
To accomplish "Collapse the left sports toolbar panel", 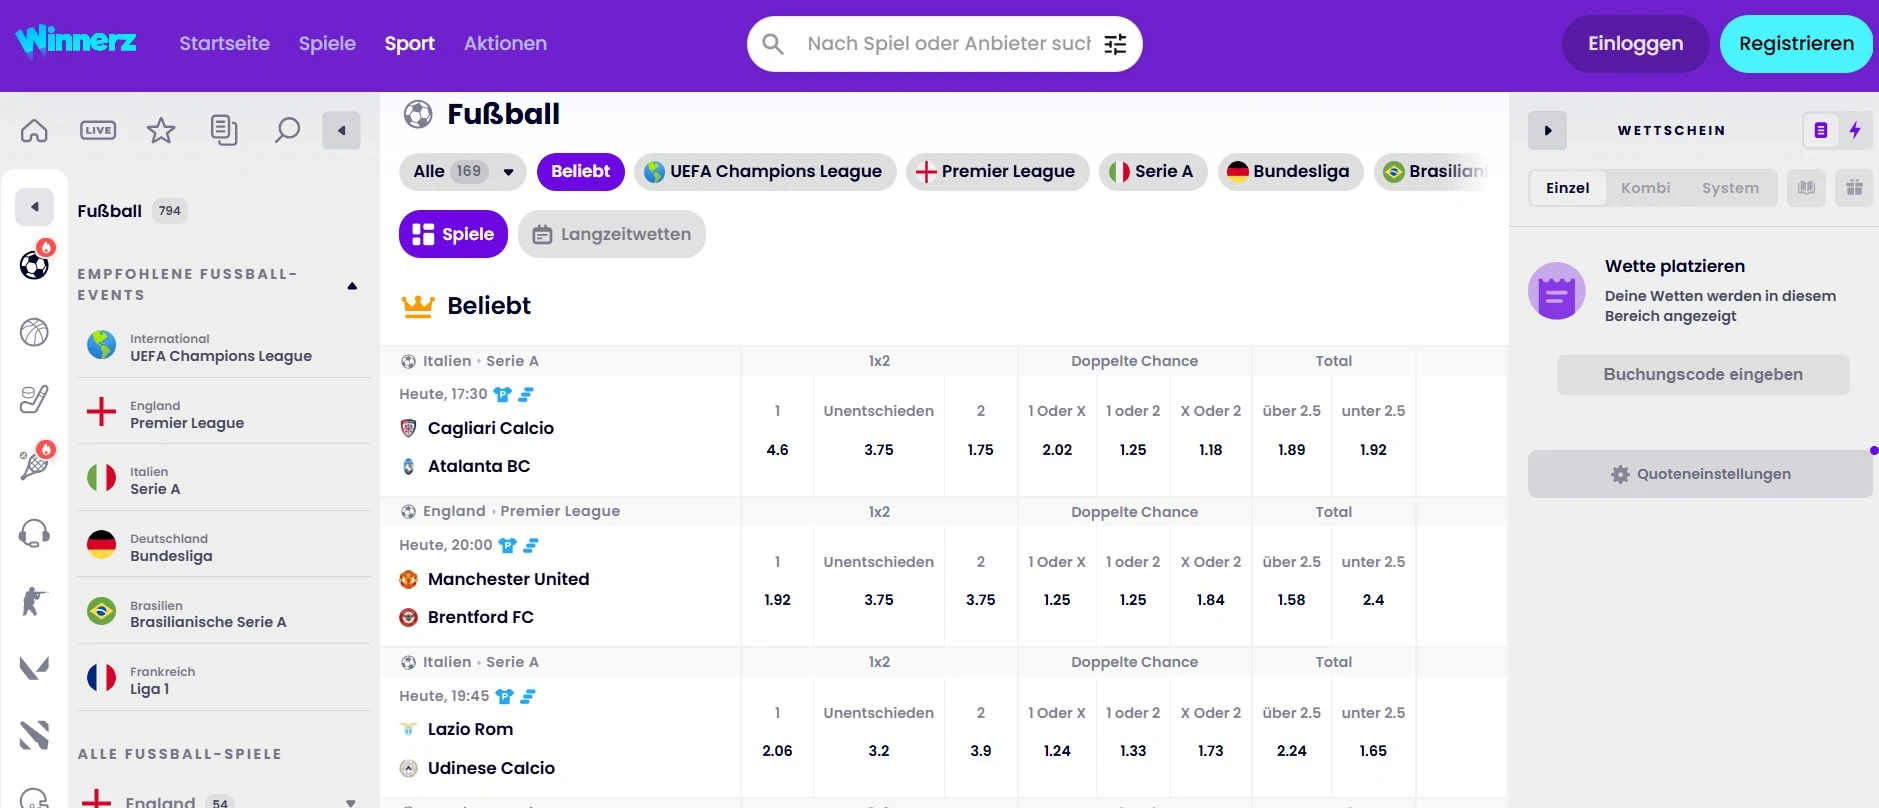I will point(341,130).
